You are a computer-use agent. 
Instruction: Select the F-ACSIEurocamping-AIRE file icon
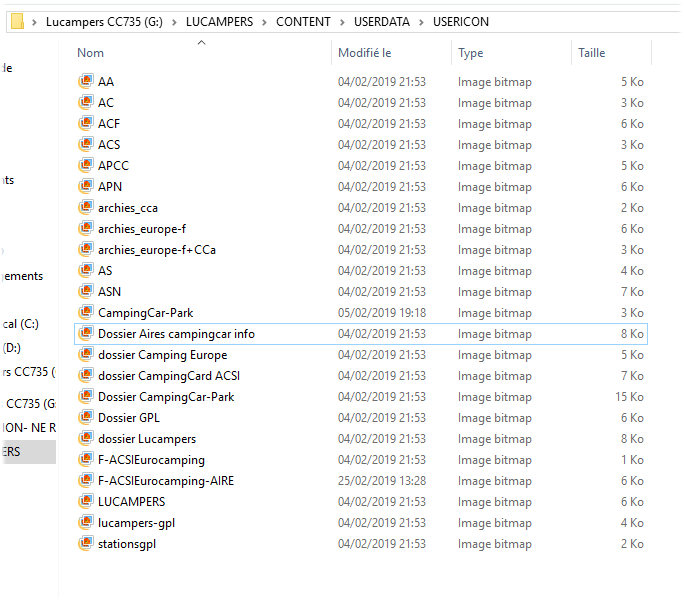(x=85, y=481)
